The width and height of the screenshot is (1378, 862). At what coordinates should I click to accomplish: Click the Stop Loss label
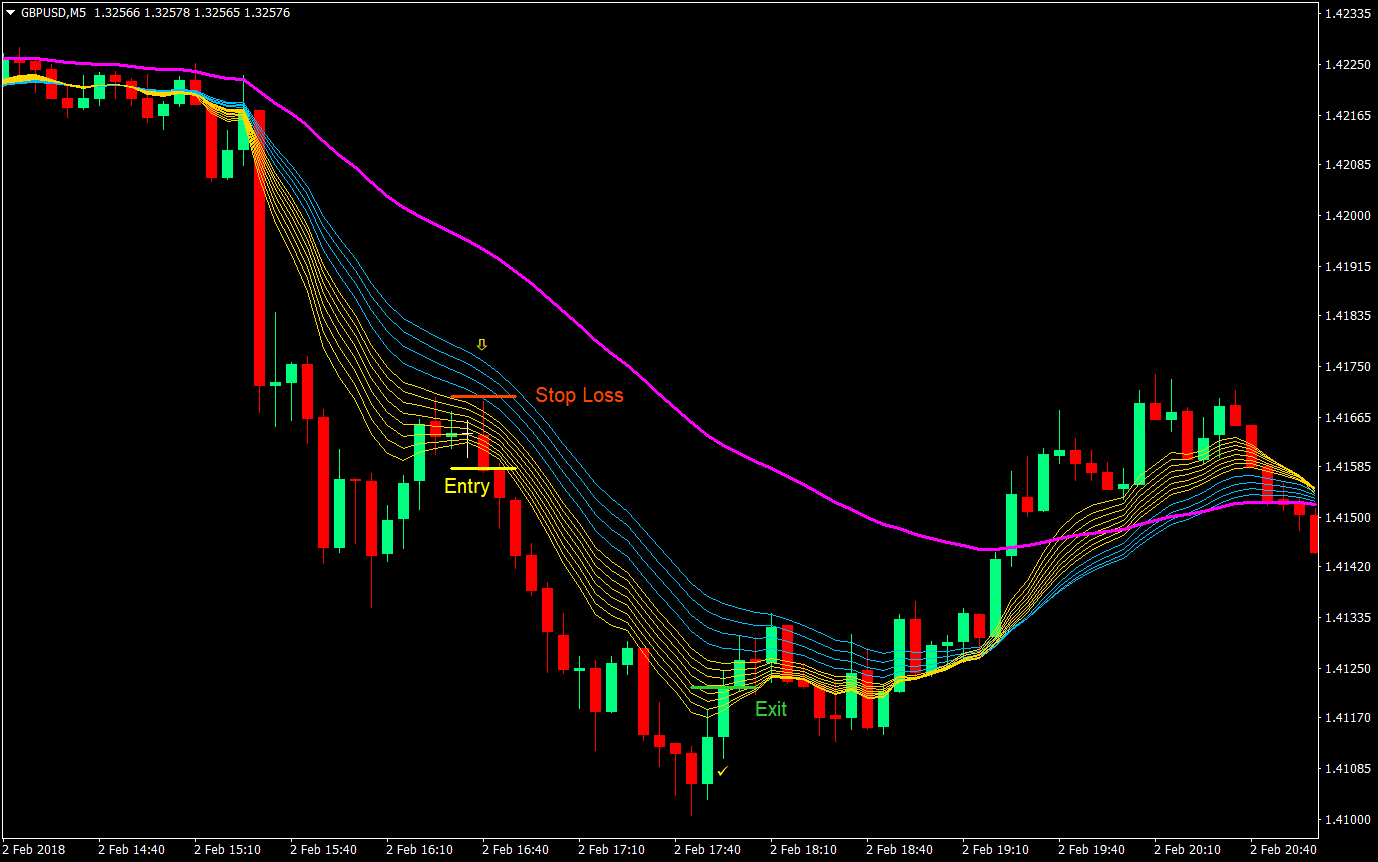tap(579, 395)
